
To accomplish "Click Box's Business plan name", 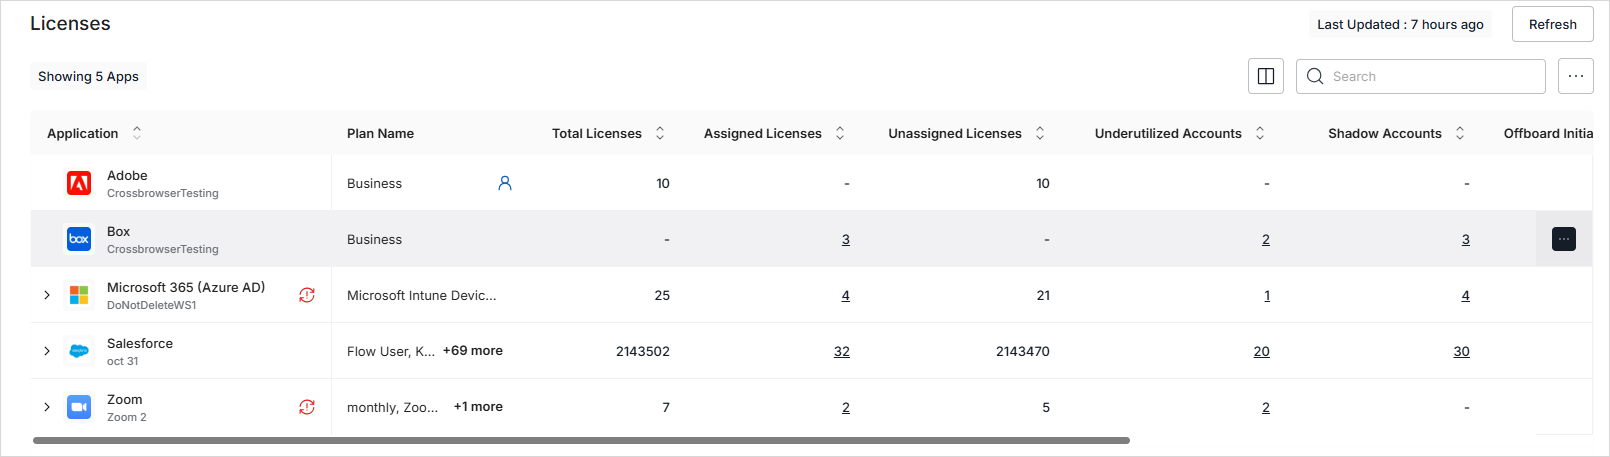I will pos(374,239).
